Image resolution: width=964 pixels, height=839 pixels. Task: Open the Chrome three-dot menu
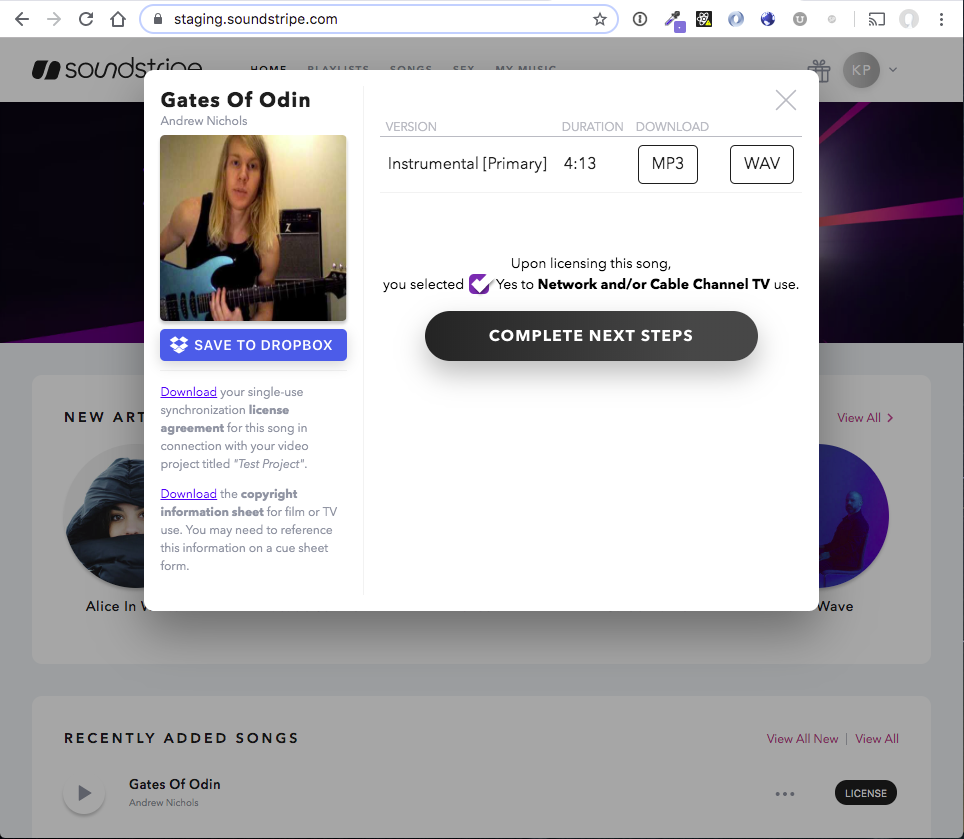coord(942,19)
